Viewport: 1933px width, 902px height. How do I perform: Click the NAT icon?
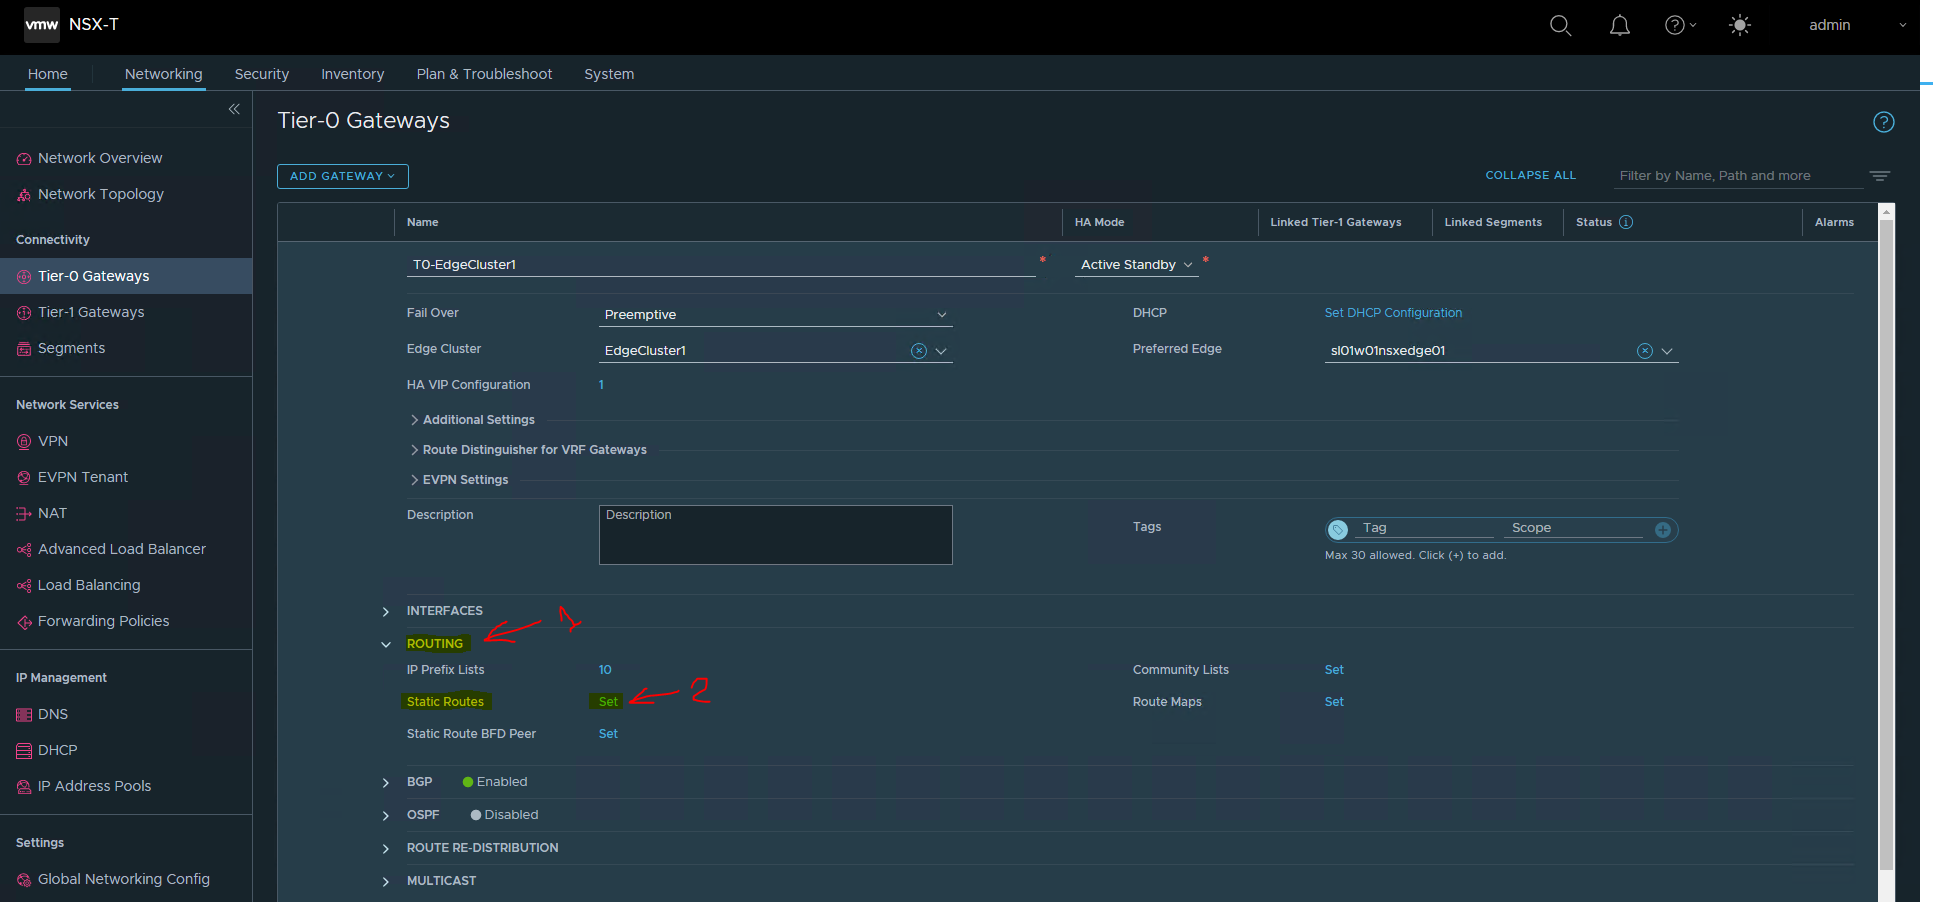tap(24, 514)
